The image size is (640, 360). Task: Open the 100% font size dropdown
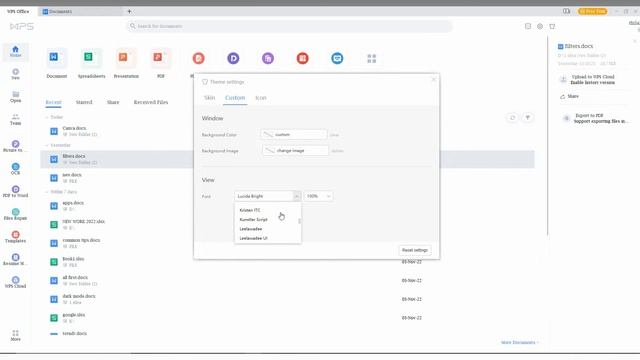point(318,196)
